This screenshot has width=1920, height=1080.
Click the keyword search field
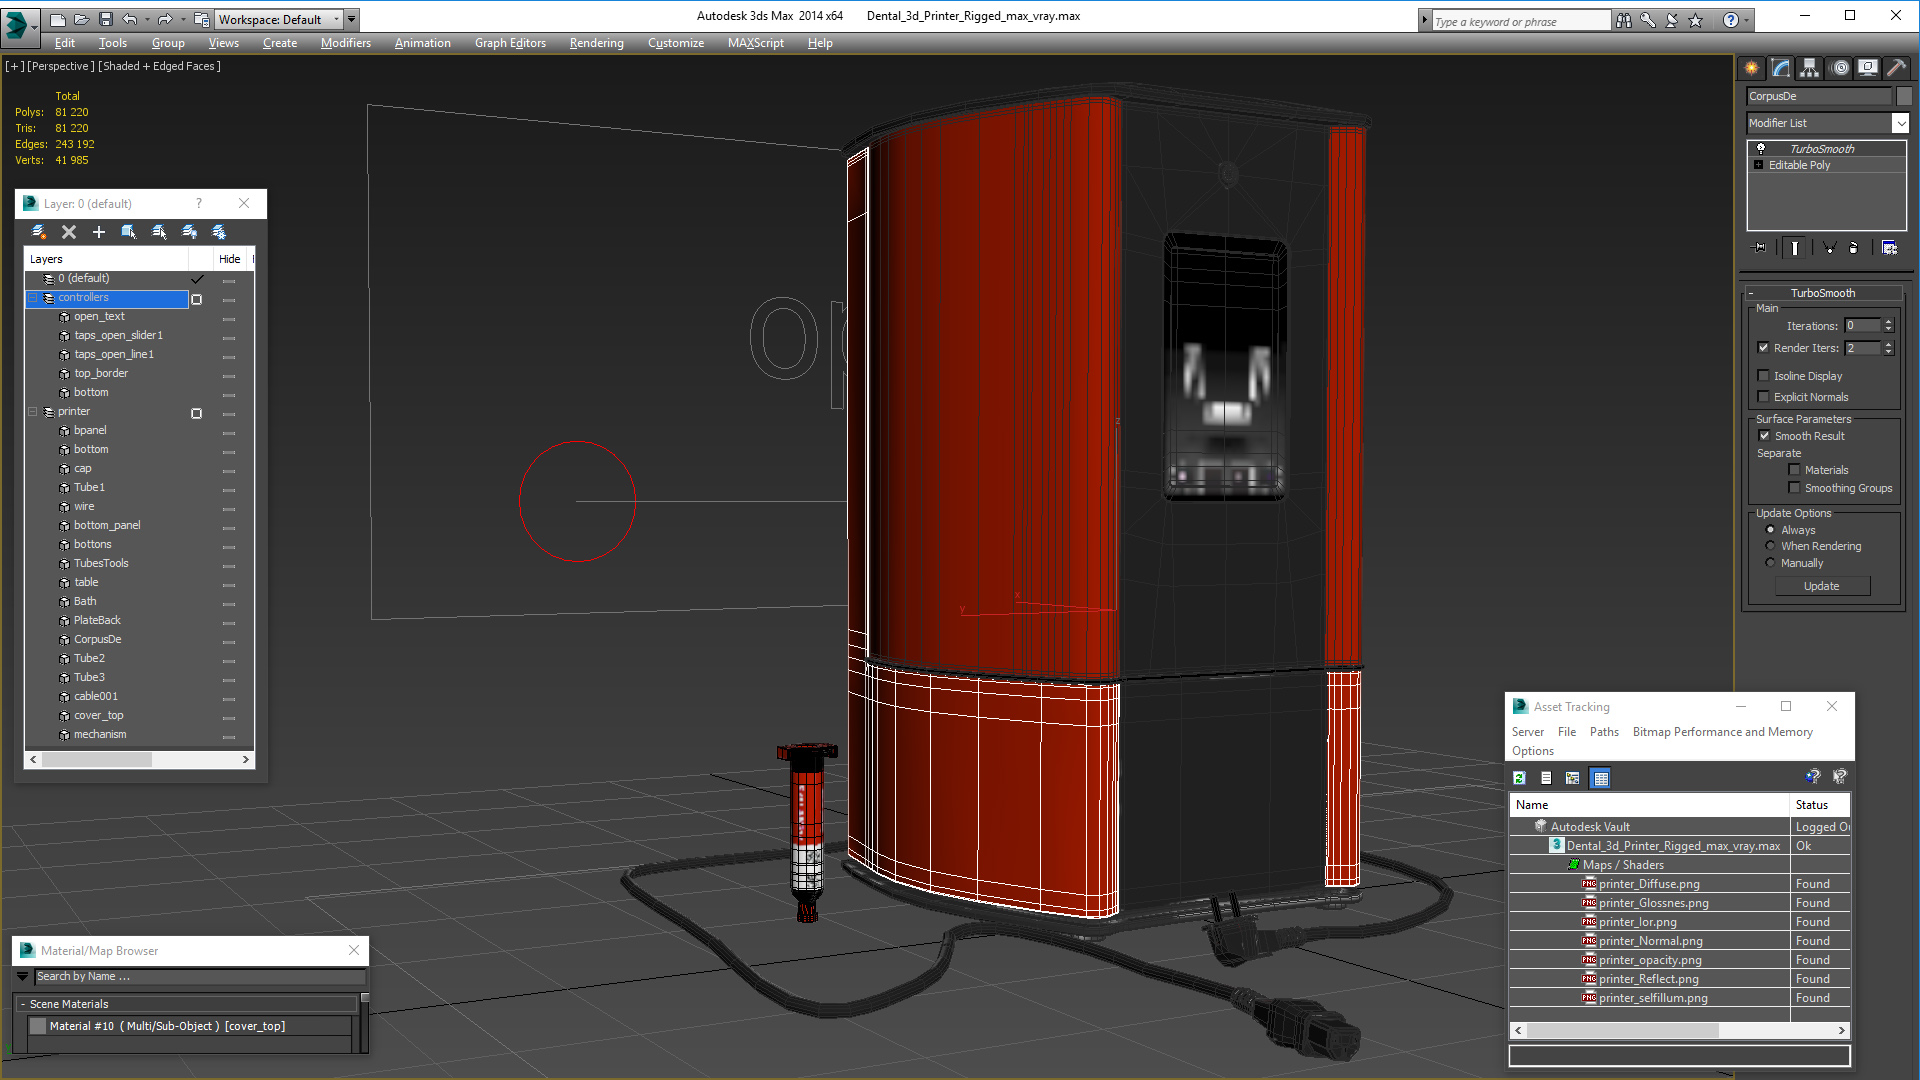coord(1520,21)
